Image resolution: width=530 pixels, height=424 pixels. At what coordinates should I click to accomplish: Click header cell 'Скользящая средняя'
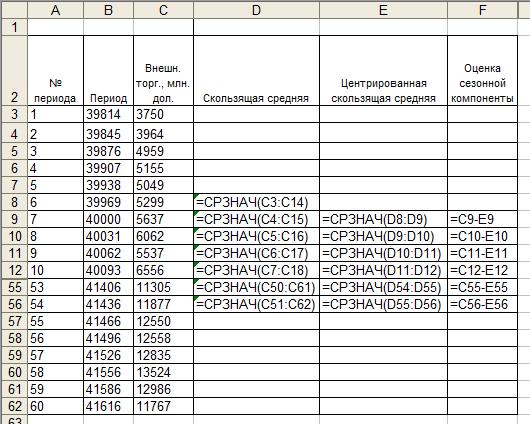click(256, 70)
